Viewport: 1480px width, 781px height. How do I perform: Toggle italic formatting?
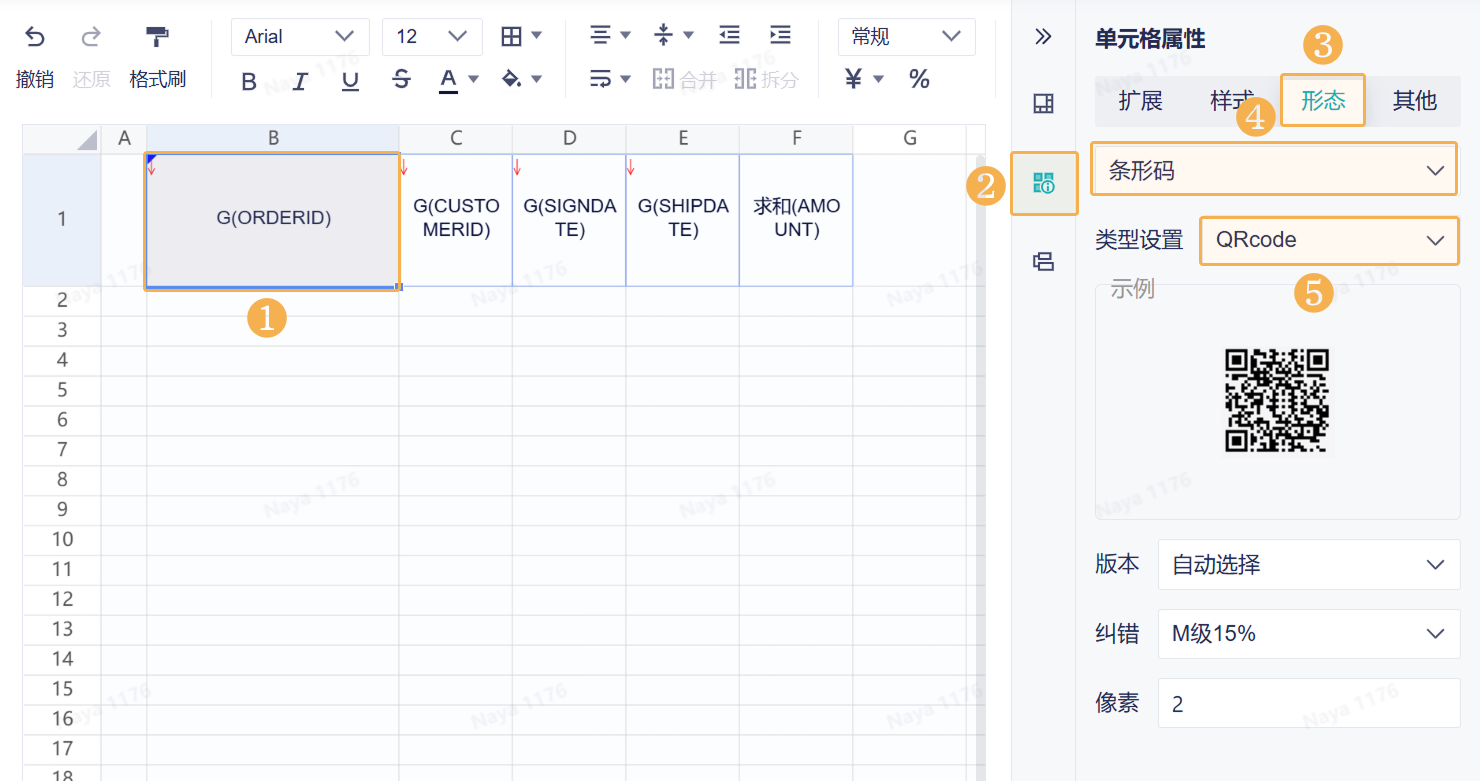point(299,81)
